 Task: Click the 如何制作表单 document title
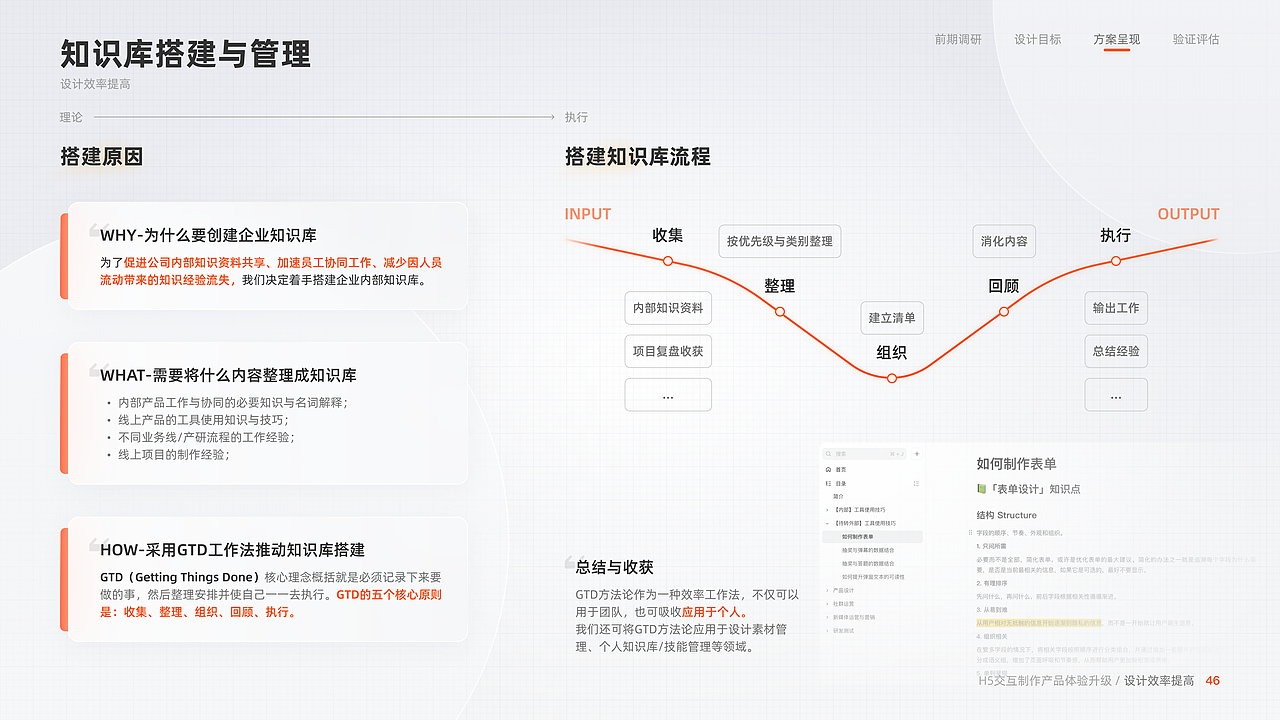1016,464
